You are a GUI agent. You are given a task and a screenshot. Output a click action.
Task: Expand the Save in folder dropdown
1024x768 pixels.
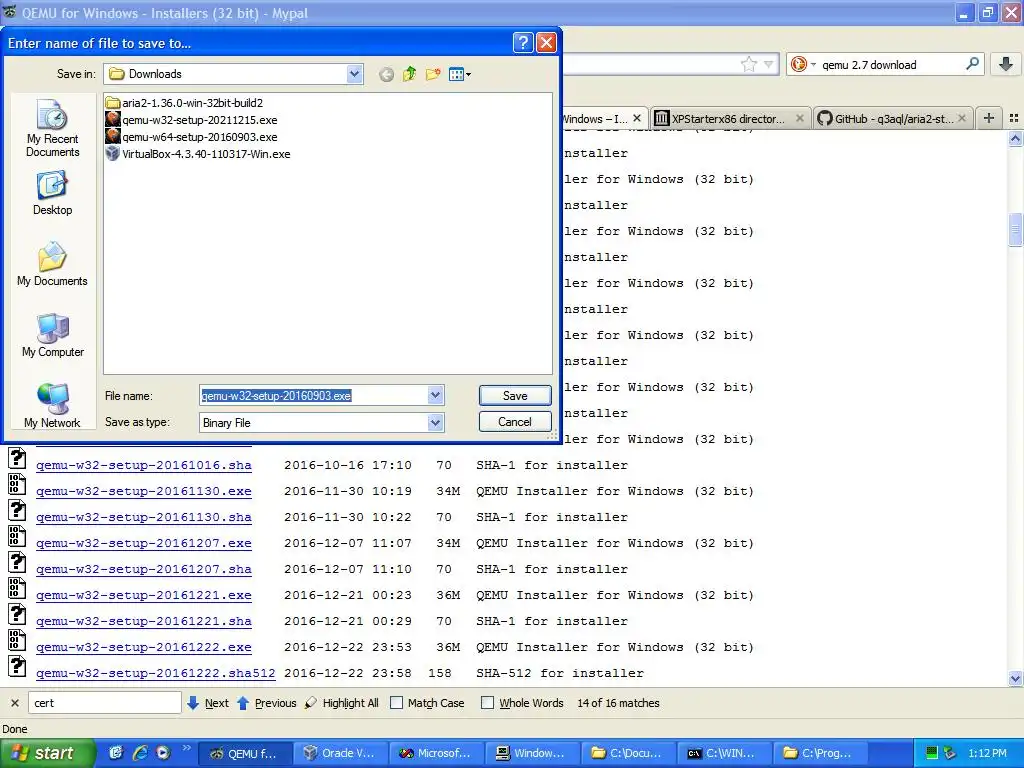coord(355,74)
